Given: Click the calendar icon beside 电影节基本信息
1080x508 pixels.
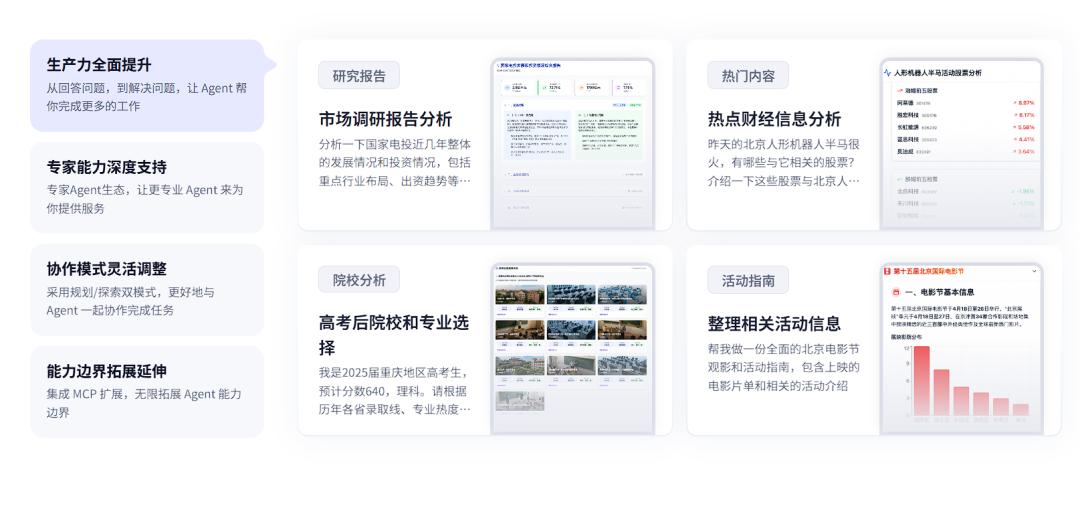Looking at the screenshot, I should (896, 292).
